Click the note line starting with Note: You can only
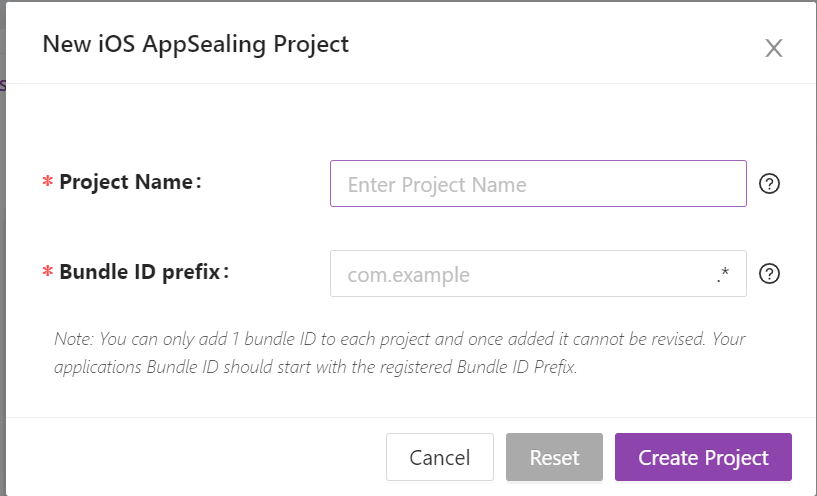The image size is (817, 496). tap(400, 339)
